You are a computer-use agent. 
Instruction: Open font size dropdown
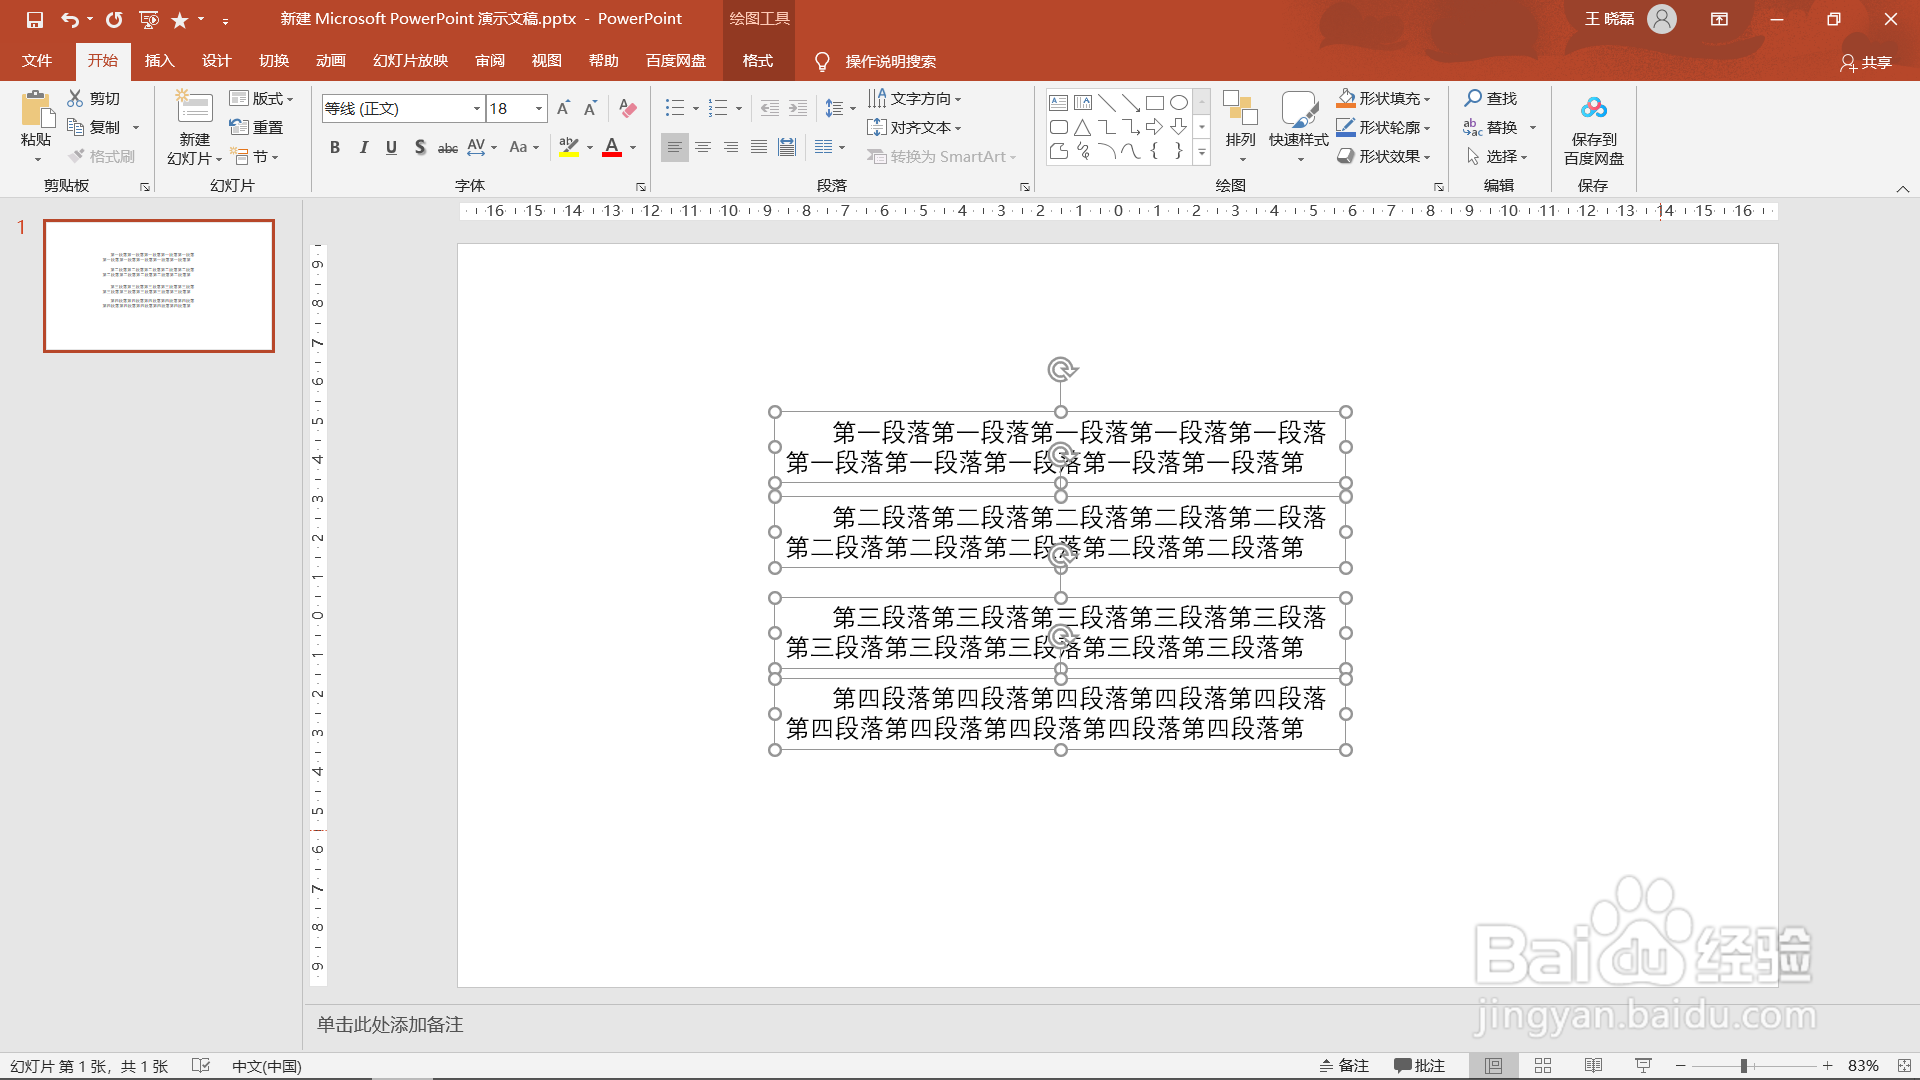(x=539, y=108)
